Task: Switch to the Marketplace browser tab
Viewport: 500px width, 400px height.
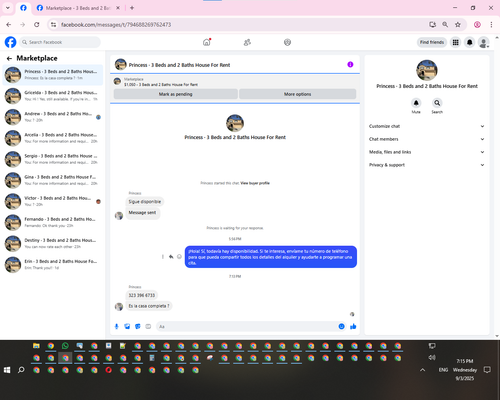Action: coord(78,8)
